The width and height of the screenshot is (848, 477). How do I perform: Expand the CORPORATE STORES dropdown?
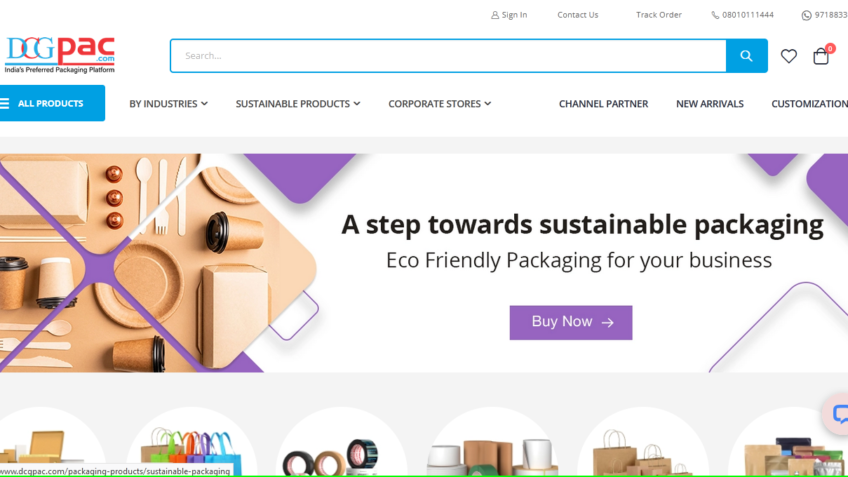tap(439, 104)
